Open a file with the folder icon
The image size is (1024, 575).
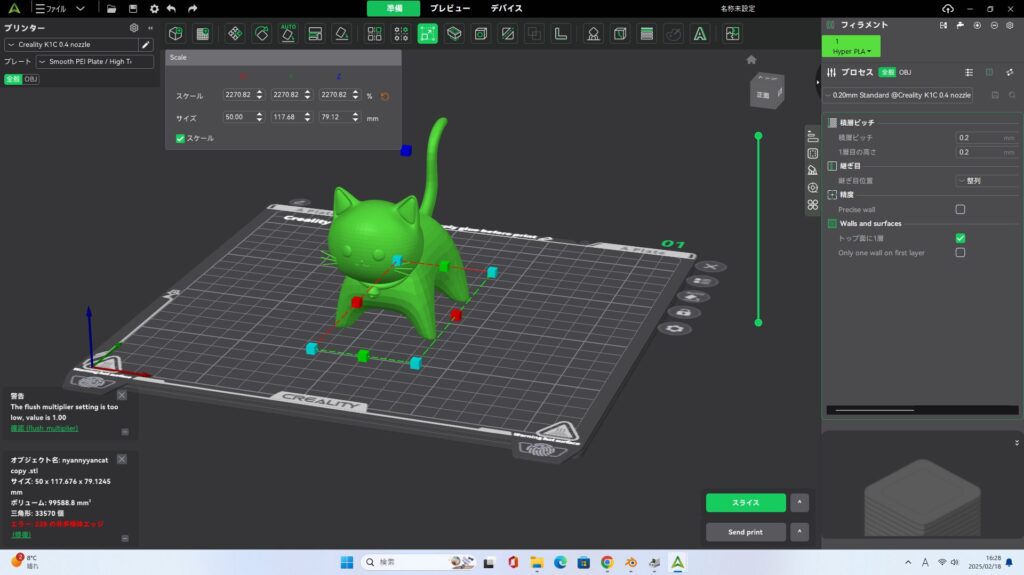tap(112, 8)
